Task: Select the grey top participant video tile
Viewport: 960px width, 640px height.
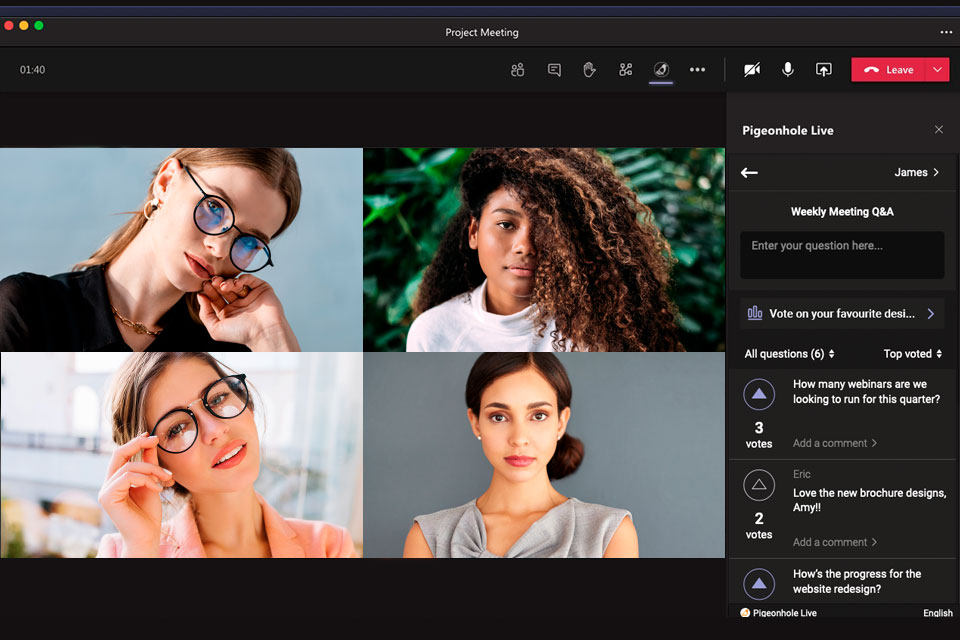Action: click(x=544, y=455)
